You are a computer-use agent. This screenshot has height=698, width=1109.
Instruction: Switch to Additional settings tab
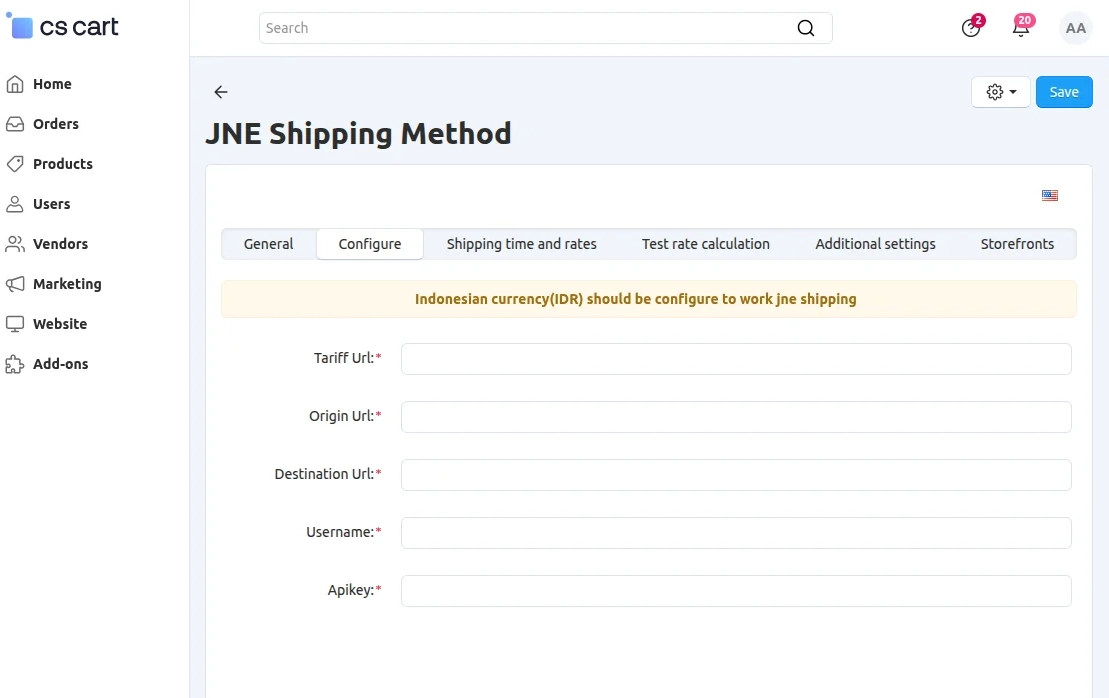pyautogui.click(x=875, y=244)
